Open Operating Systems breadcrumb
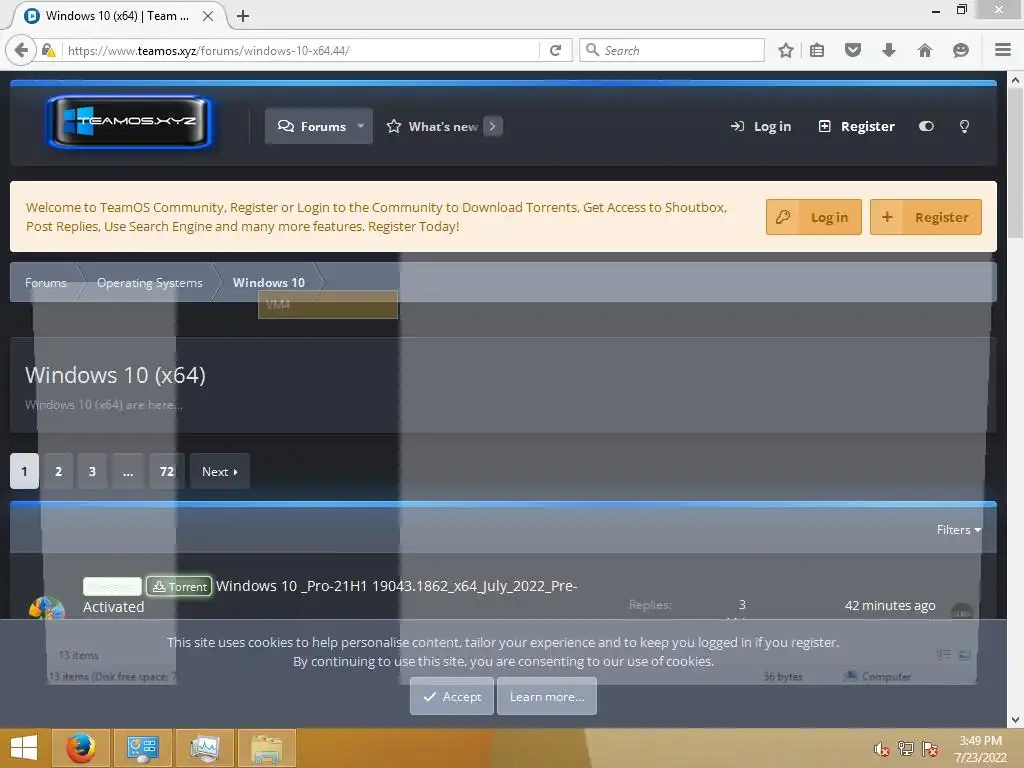This screenshot has height=768, width=1024. point(150,283)
